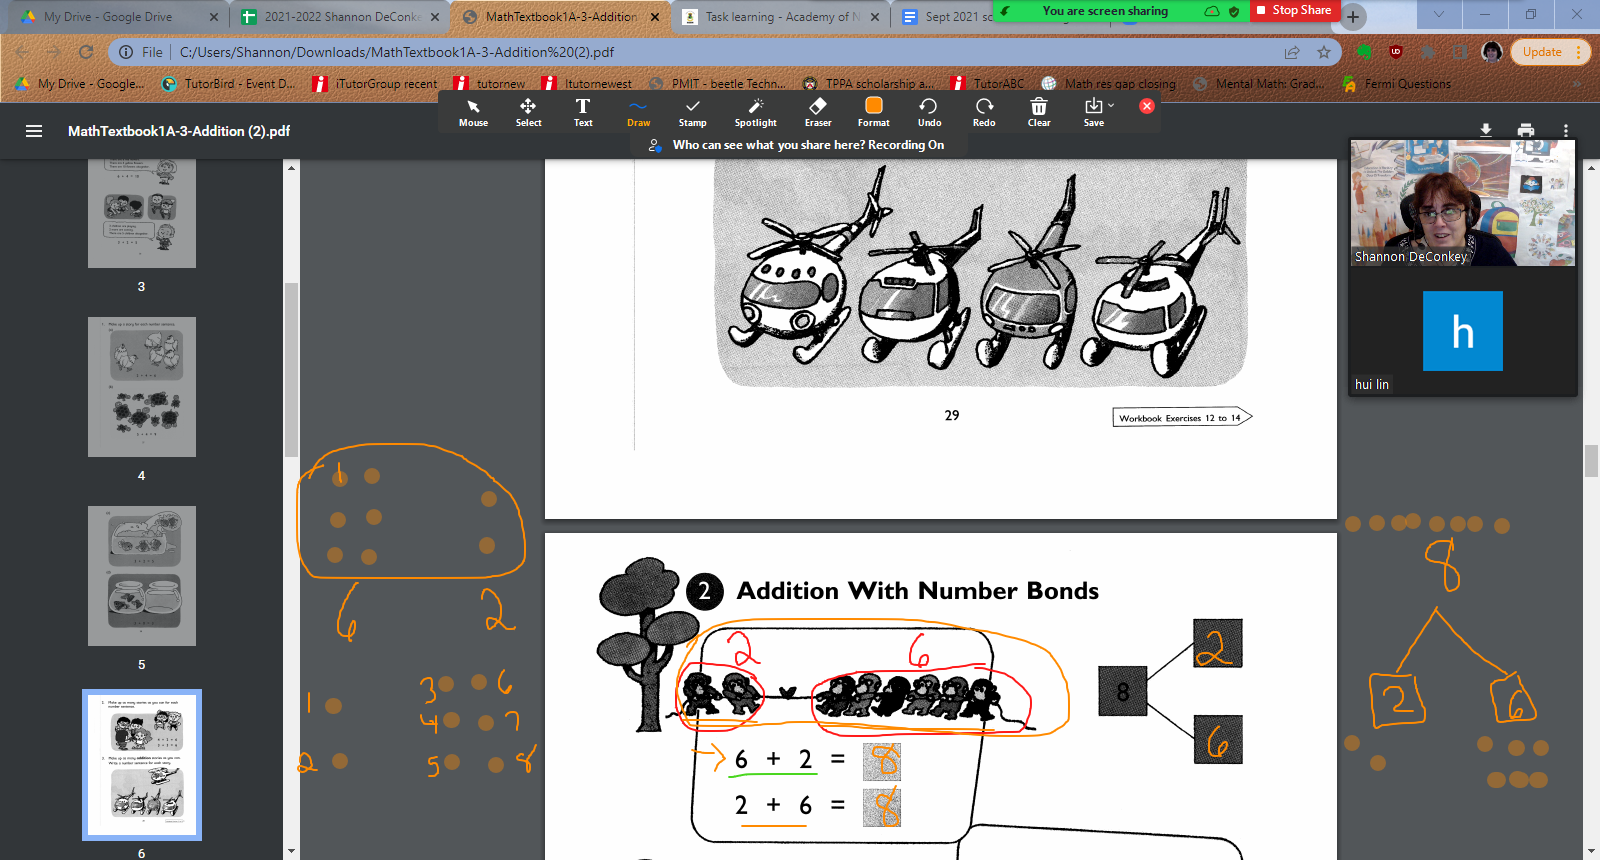Open page 5 thumbnail

click(141, 576)
